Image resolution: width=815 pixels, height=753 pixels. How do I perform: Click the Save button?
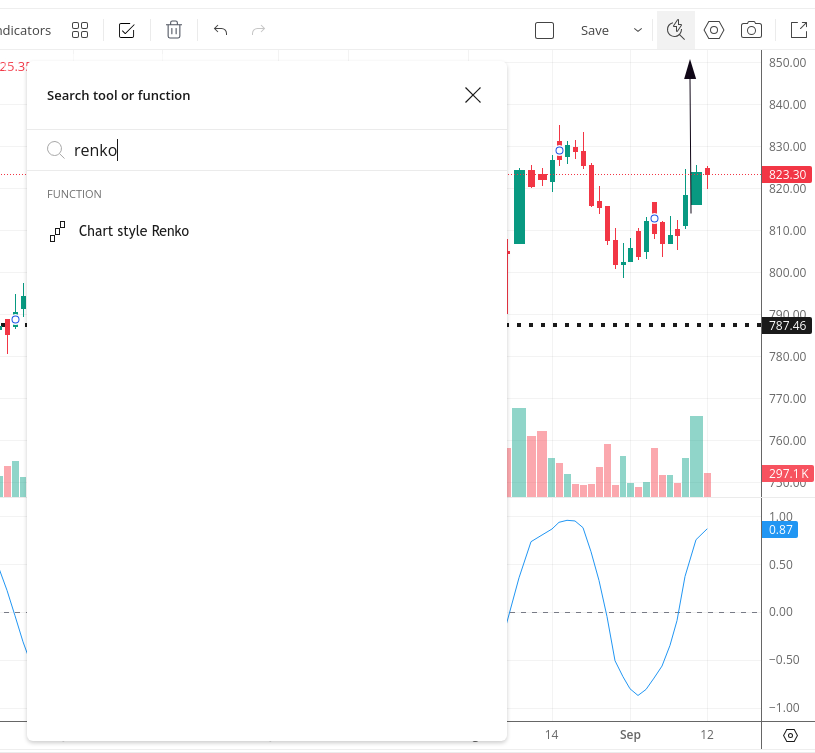tap(594, 30)
